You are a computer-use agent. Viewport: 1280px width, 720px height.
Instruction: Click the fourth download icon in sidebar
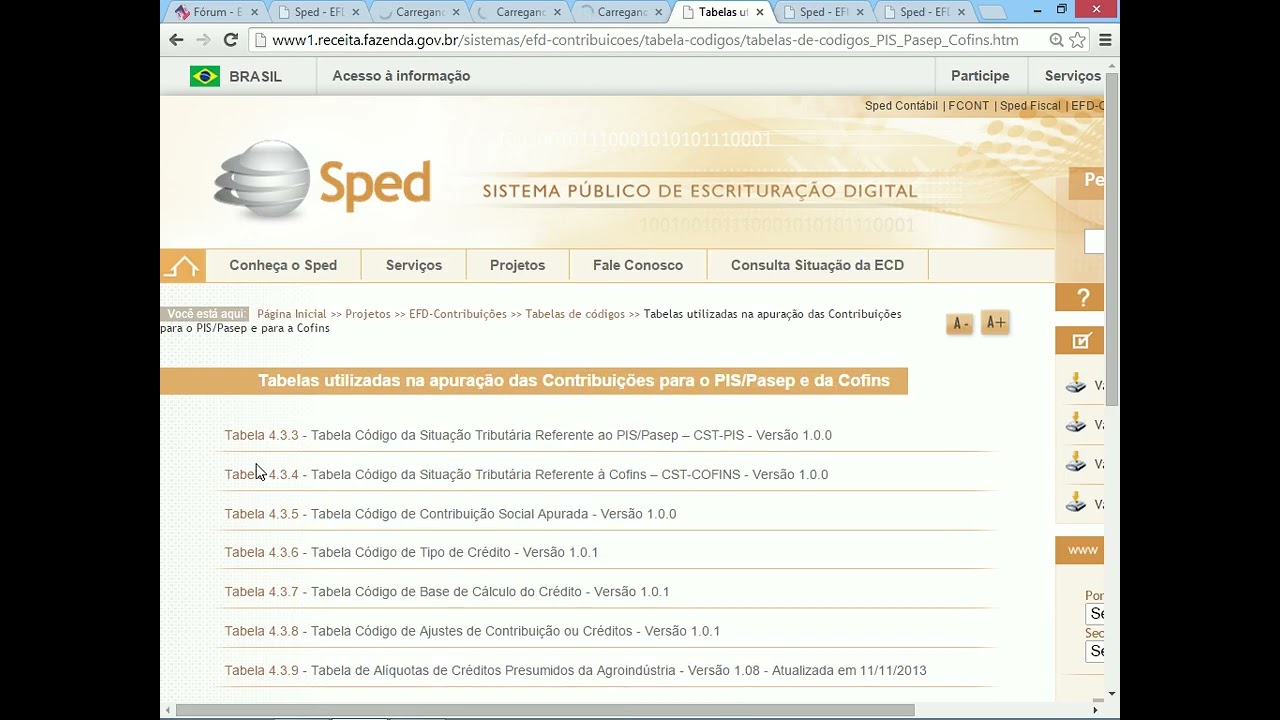pos(1076,503)
